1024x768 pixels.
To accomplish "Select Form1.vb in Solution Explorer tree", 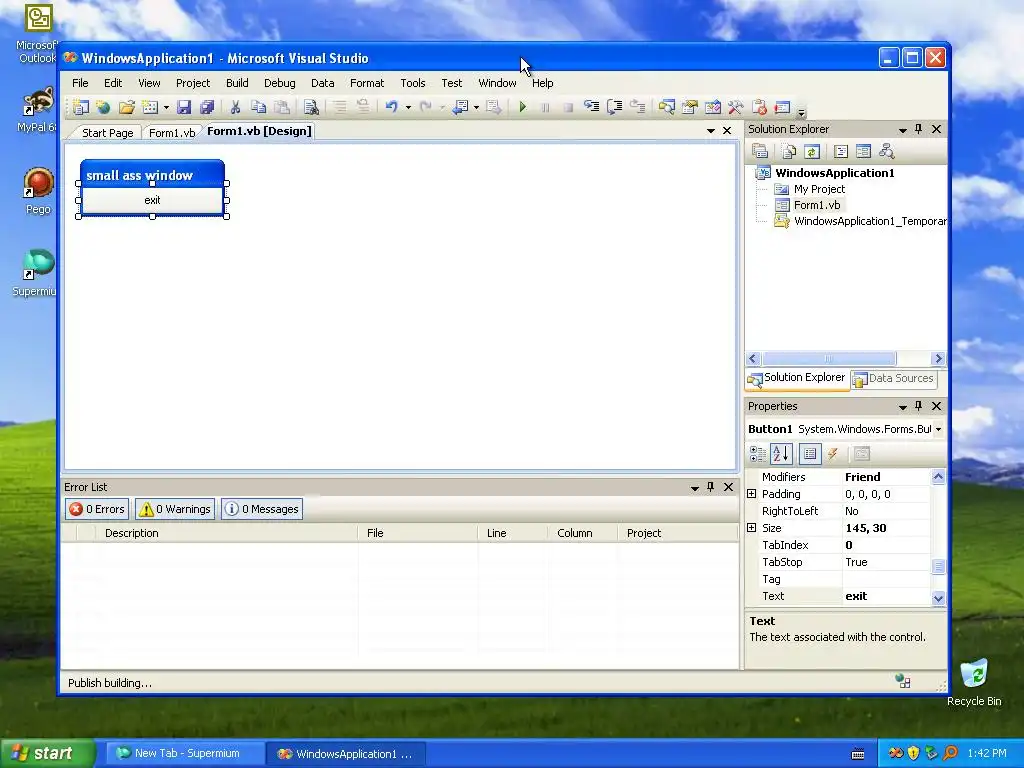I will (x=816, y=205).
